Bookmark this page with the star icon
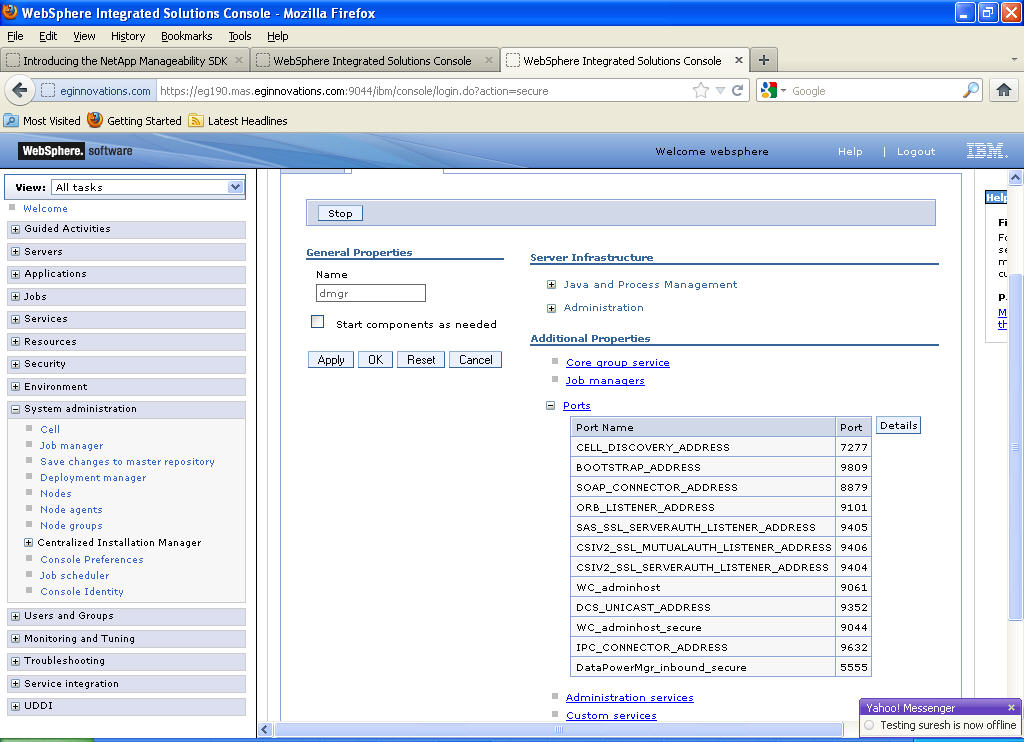This screenshot has width=1024, height=742. (701, 91)
